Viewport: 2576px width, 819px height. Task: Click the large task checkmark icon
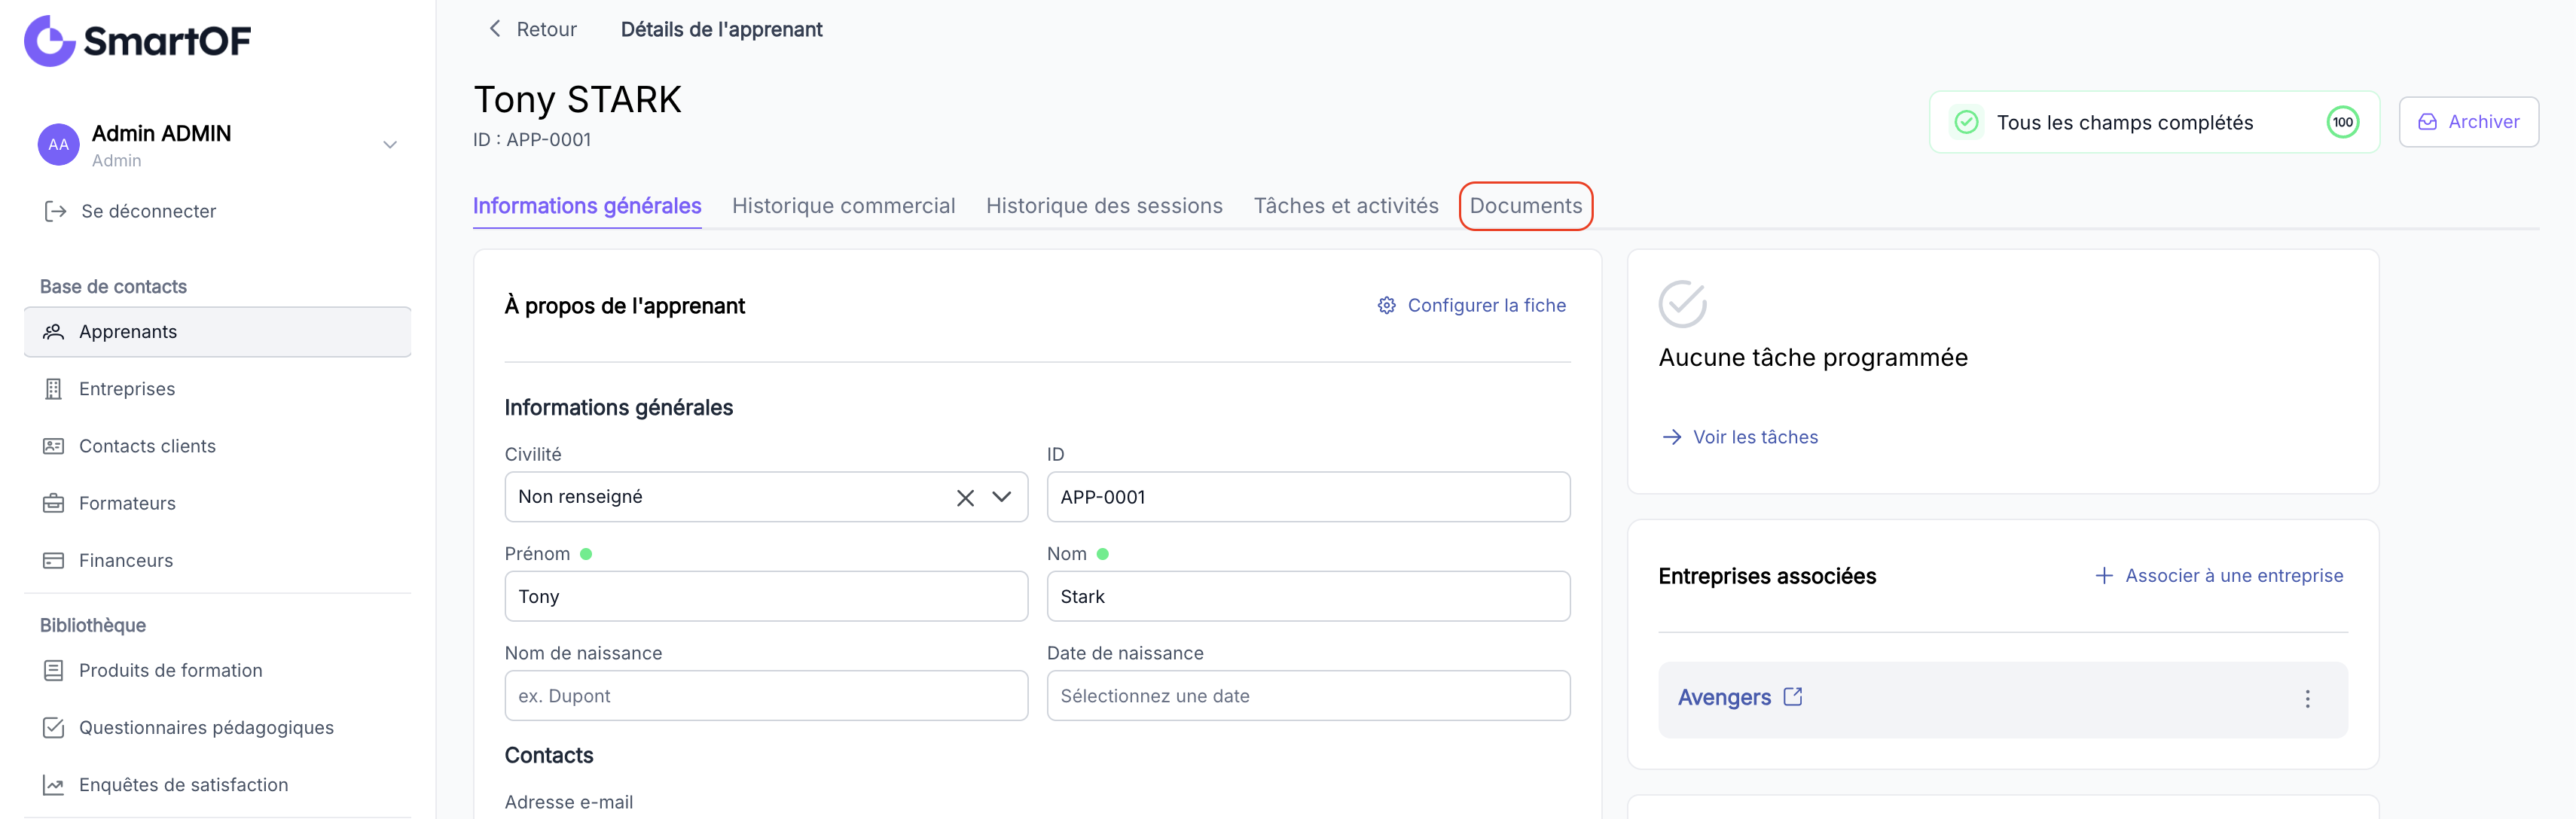coord(1683,304)
